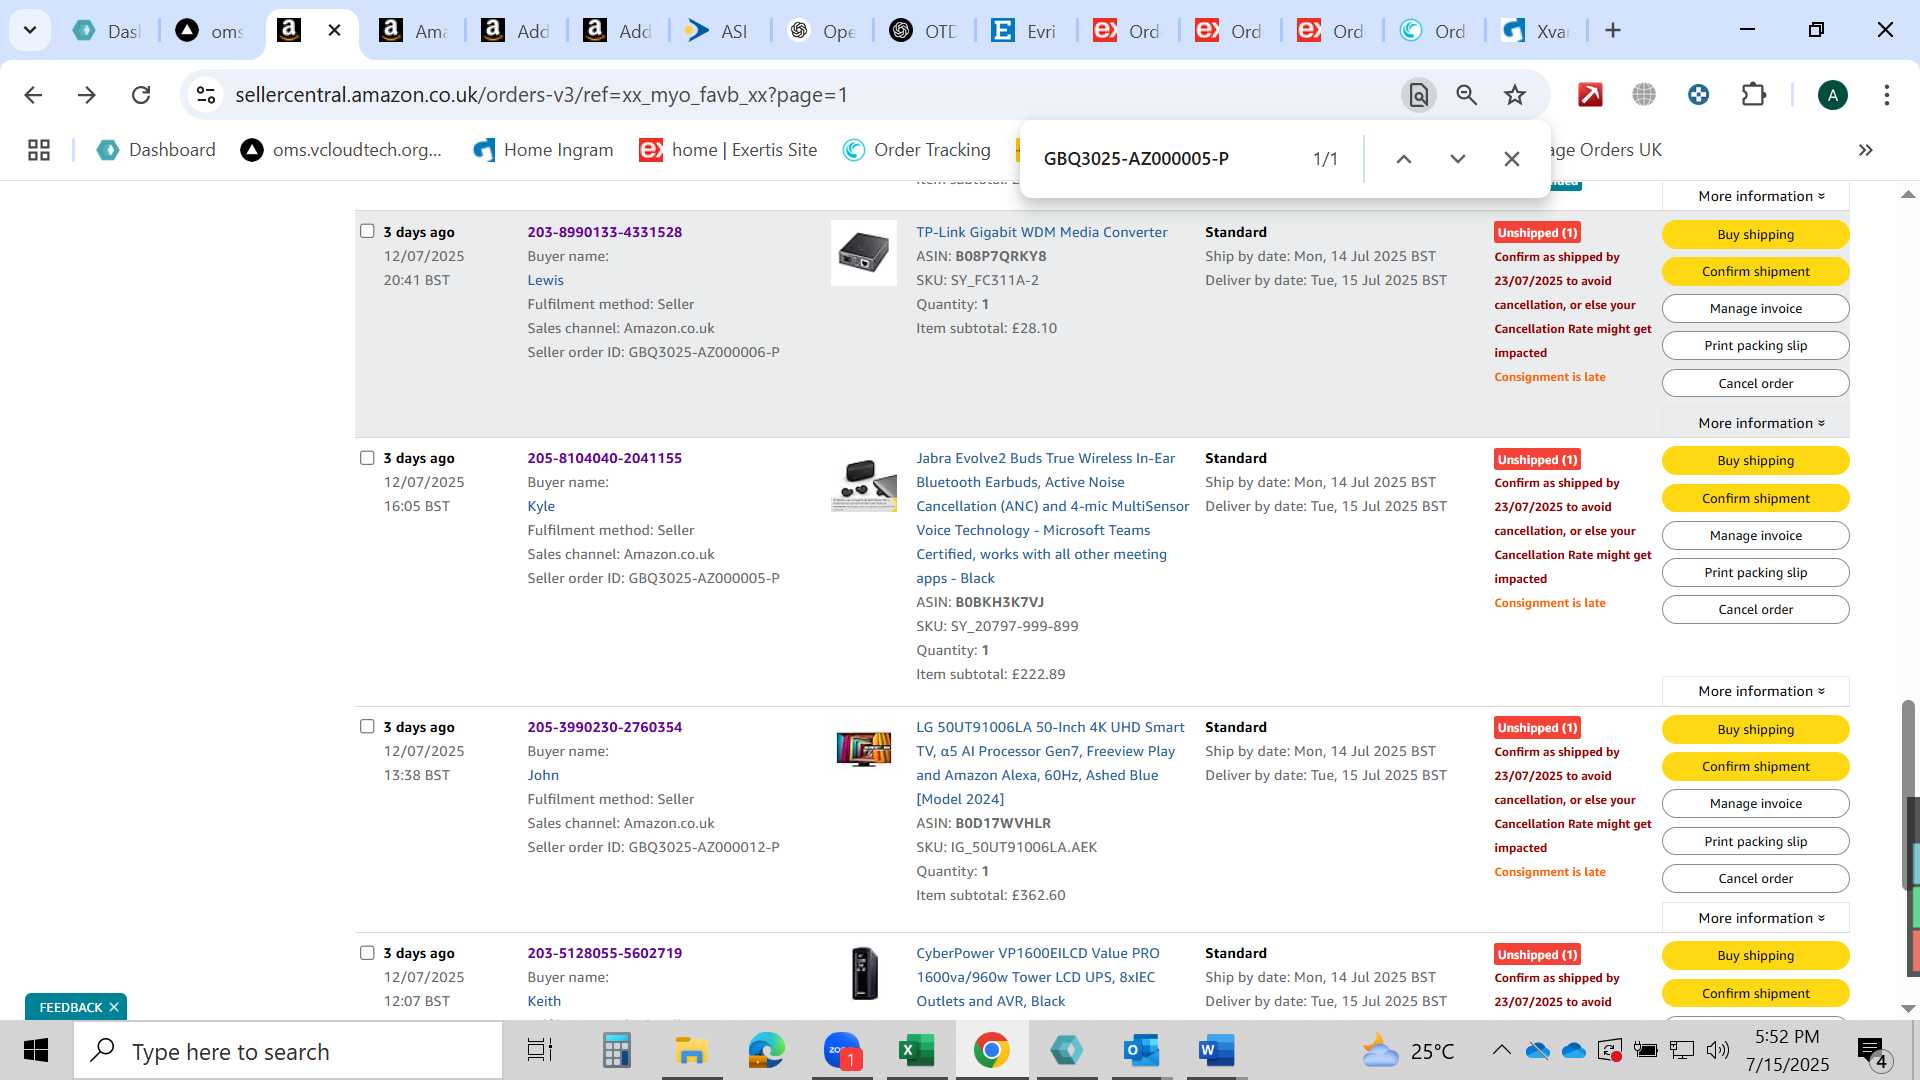
Task: Open the Google Lens search icon
Action: (x=1418, y=95)
